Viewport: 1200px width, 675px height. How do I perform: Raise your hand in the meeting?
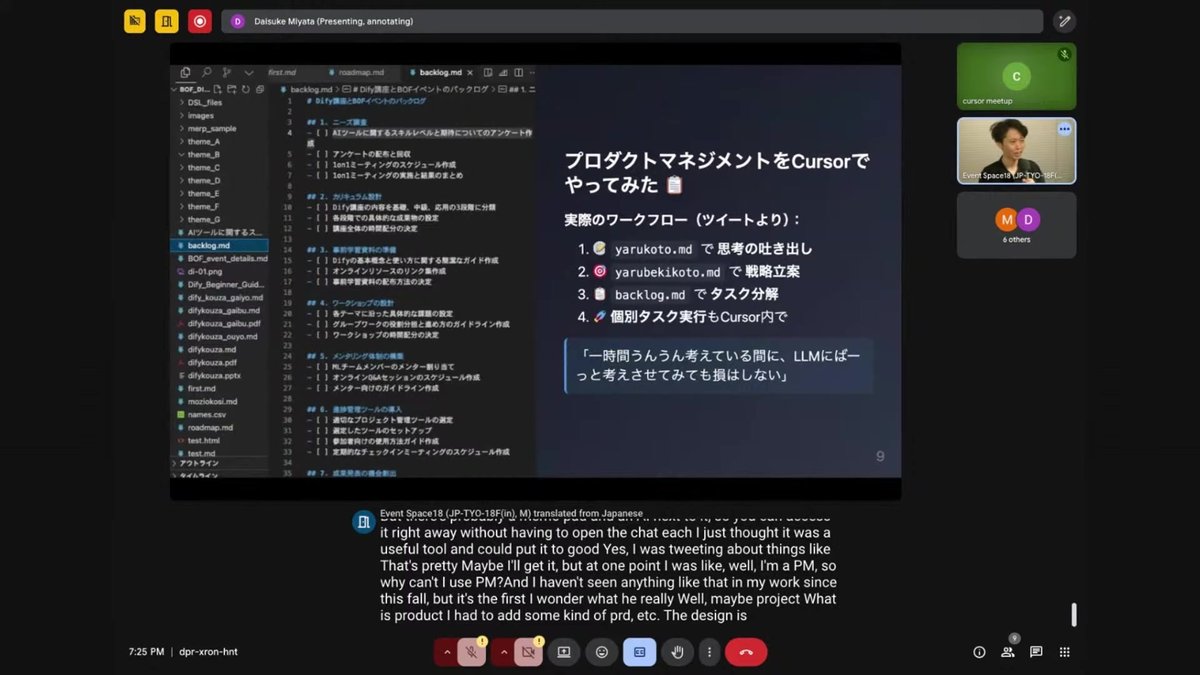[x=676, y=652]
